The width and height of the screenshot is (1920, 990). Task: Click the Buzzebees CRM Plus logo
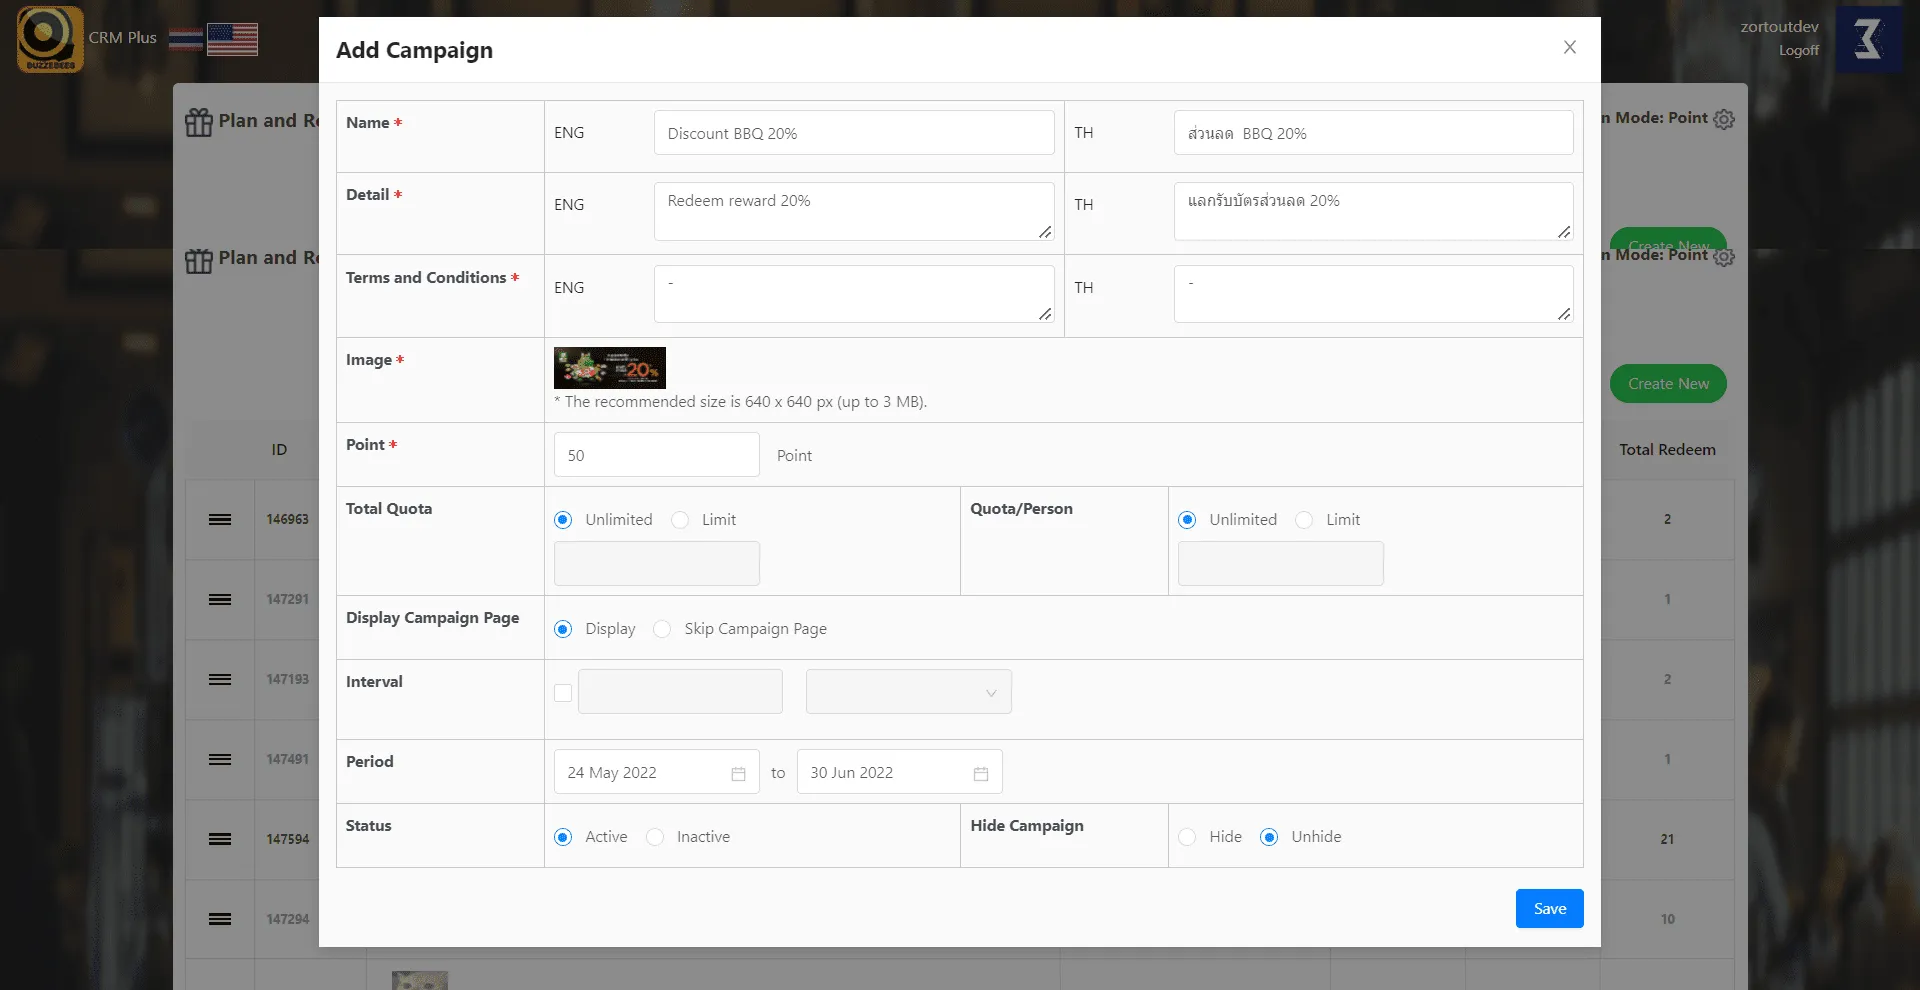tap(50, 39)
